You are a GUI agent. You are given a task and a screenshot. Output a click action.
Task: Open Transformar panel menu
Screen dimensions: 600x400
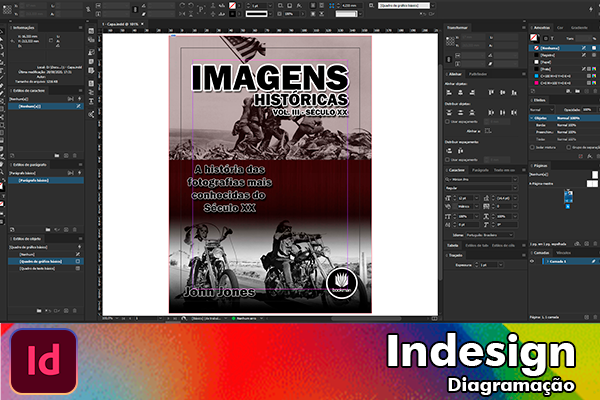pyautogui.click(x=523, y=28)
